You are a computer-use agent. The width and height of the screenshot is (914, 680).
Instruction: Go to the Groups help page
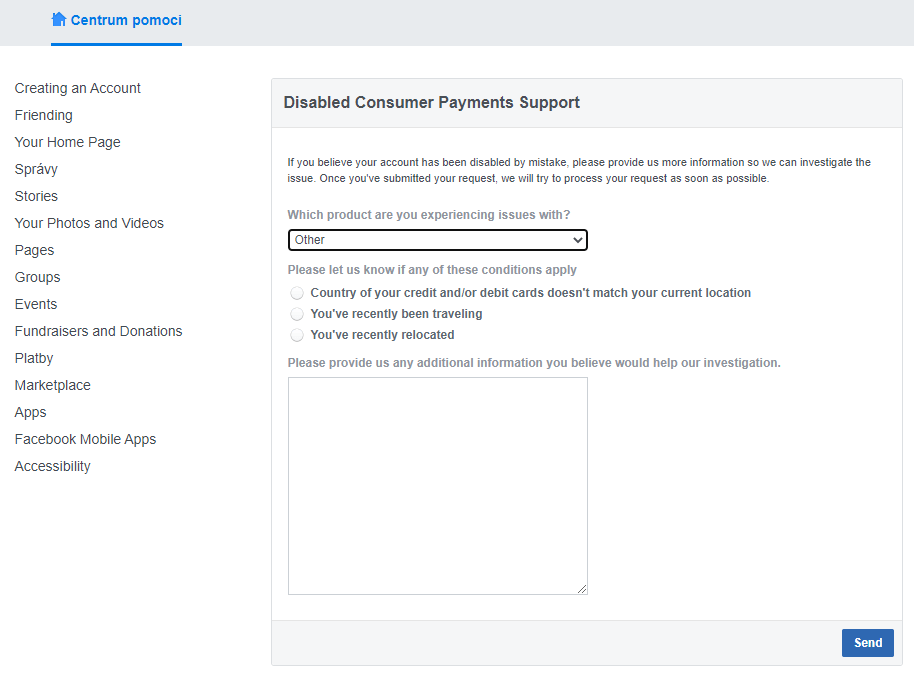tap(37, 277)
